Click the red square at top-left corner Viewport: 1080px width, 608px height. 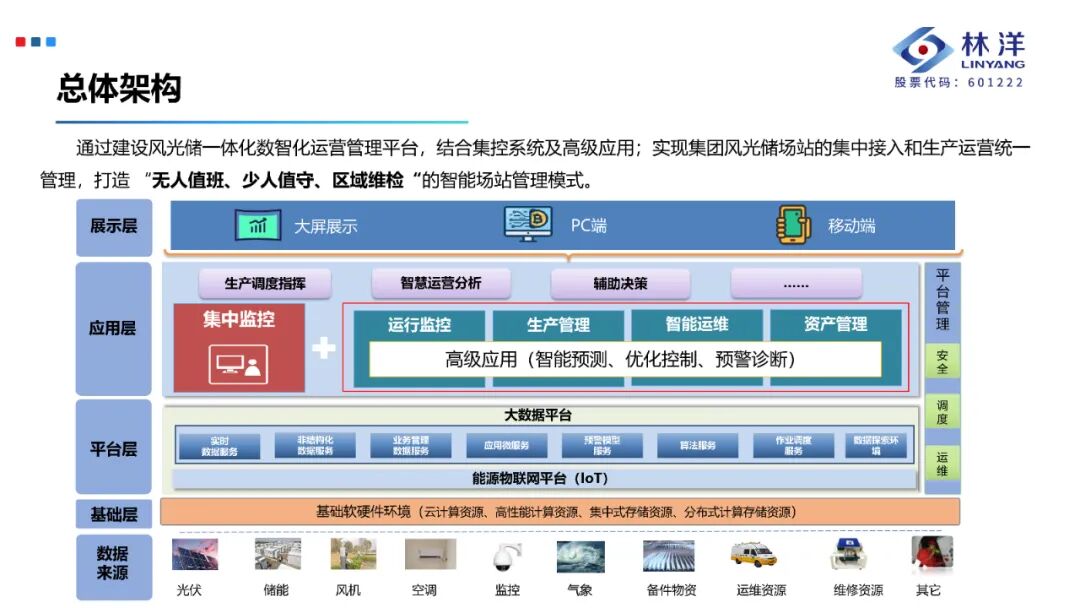pyautogui.click(x=21, y=42)
